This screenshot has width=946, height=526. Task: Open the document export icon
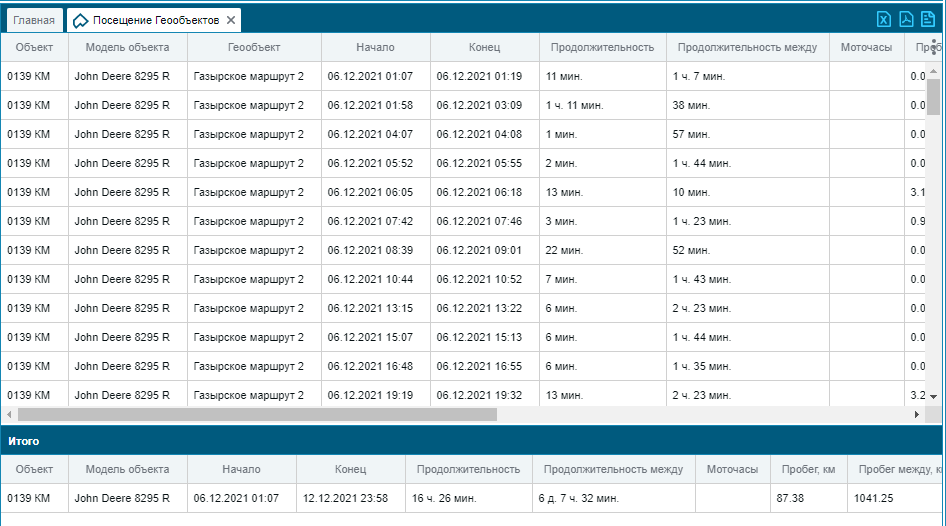[928, 19]
